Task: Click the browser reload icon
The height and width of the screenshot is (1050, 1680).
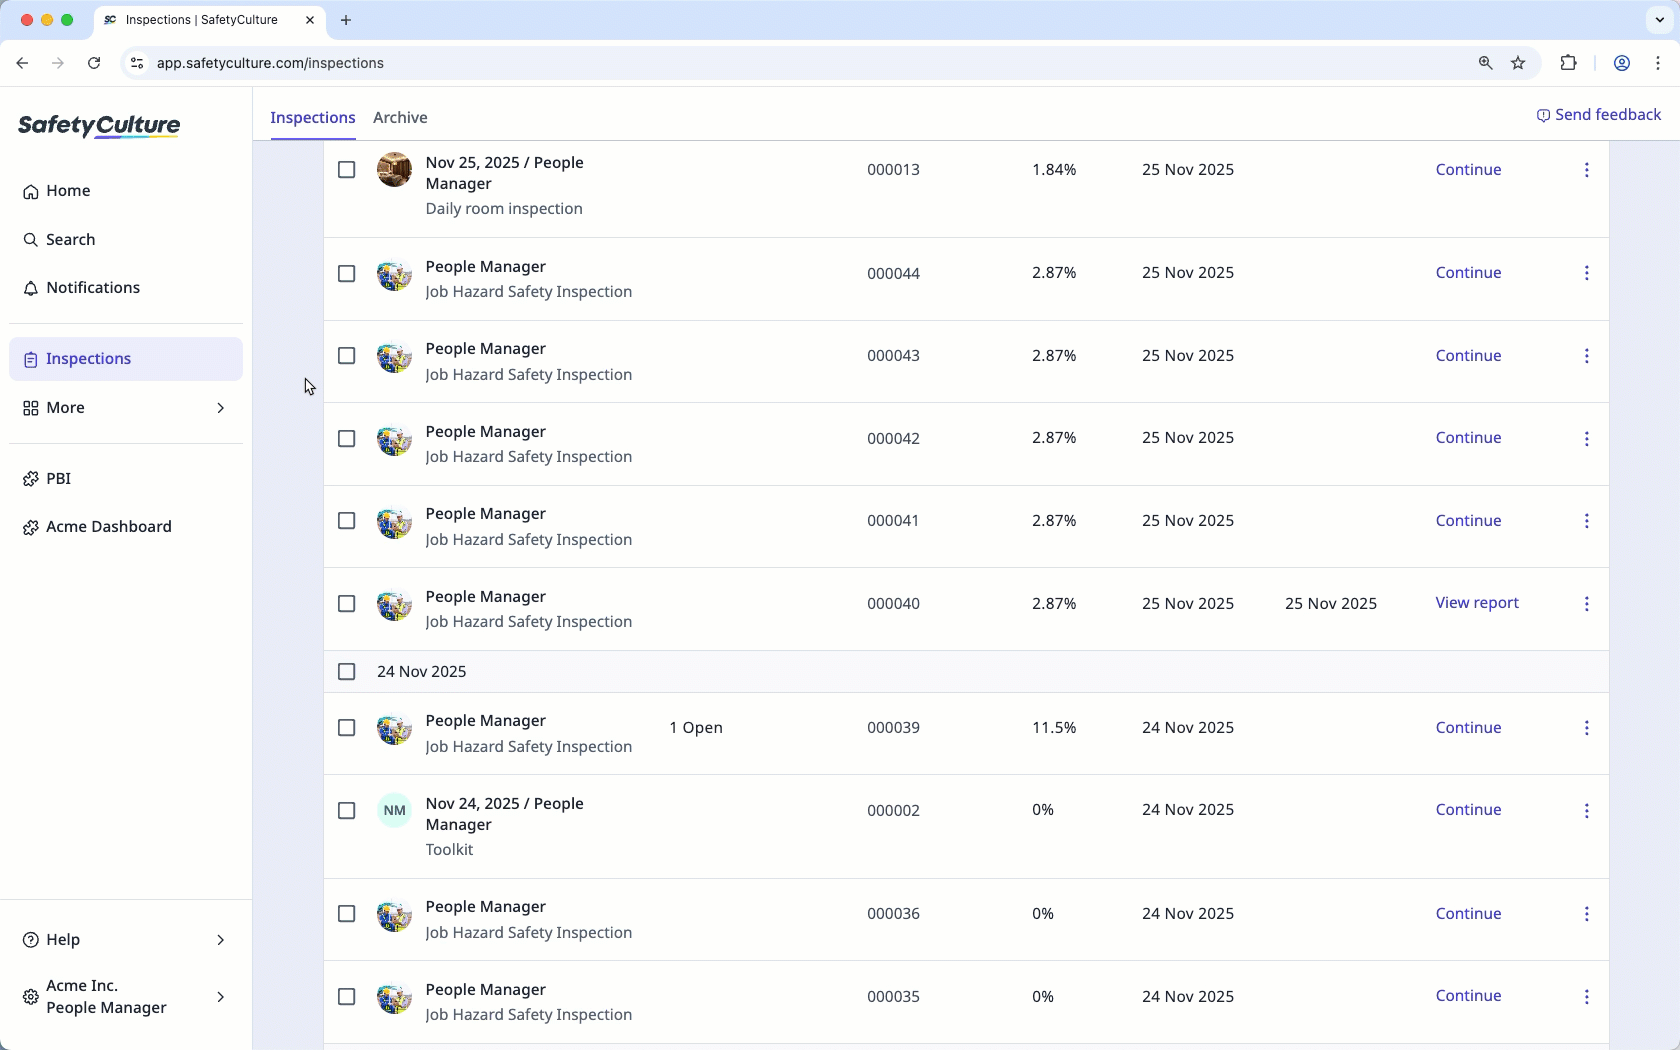Action: (94, 63)
